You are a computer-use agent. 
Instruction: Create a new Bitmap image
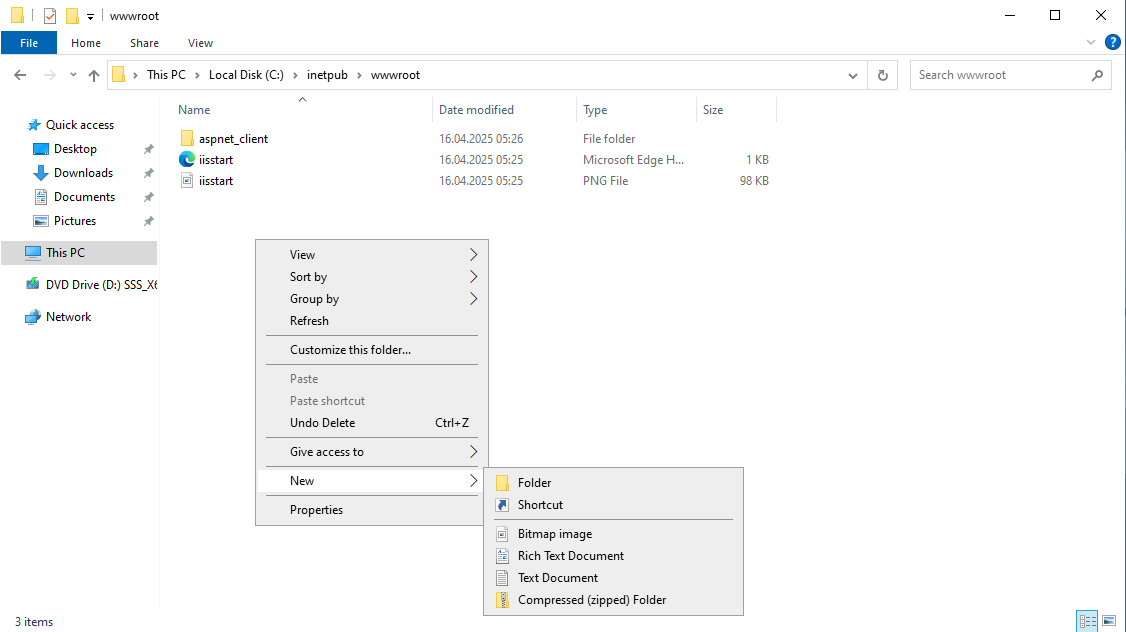pyautogui.click(x=613, y=534)
